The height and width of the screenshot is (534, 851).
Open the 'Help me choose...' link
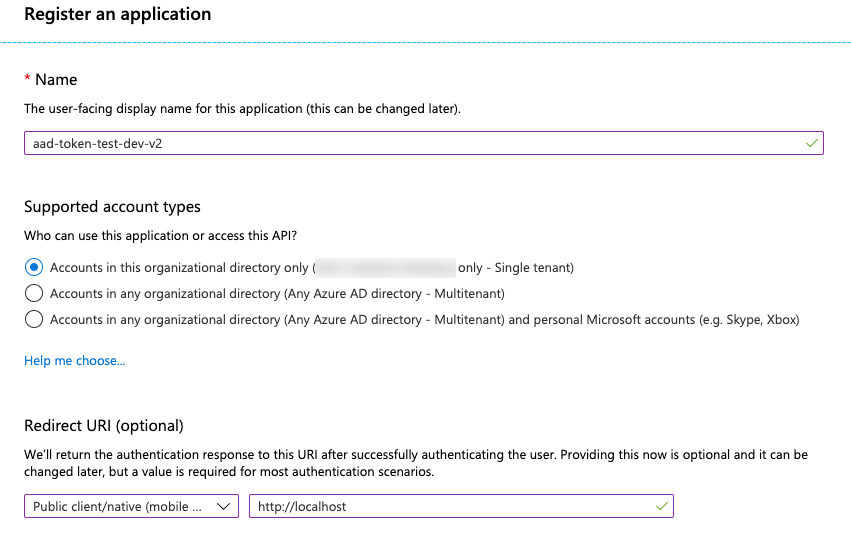point(74,361)
